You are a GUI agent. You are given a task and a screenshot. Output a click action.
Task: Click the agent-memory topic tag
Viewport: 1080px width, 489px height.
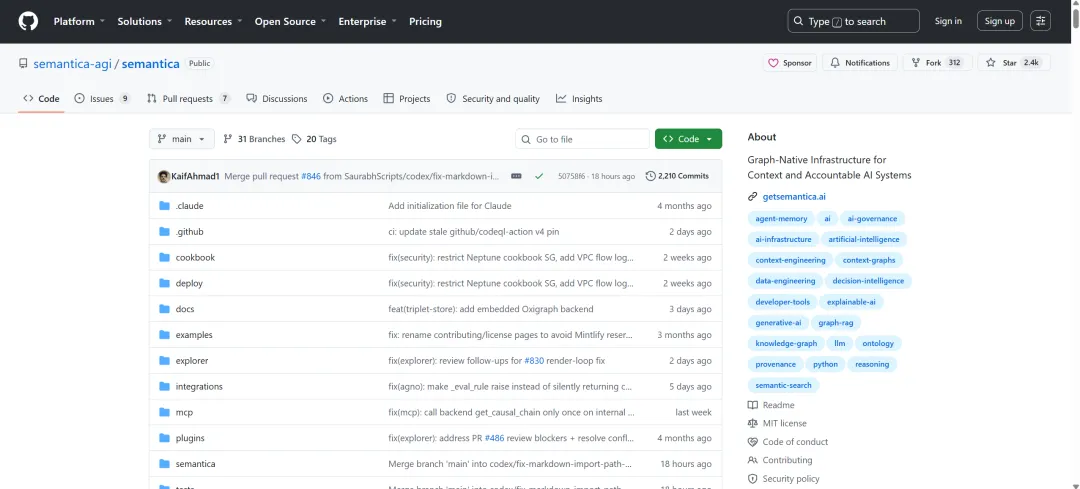point(781,218)
